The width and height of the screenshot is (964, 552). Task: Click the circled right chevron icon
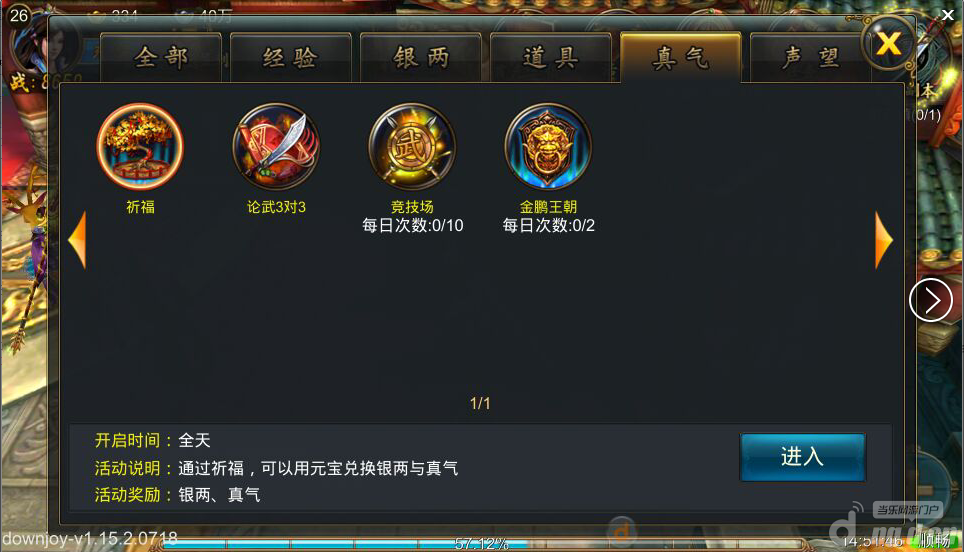click(x=931, y=300)
